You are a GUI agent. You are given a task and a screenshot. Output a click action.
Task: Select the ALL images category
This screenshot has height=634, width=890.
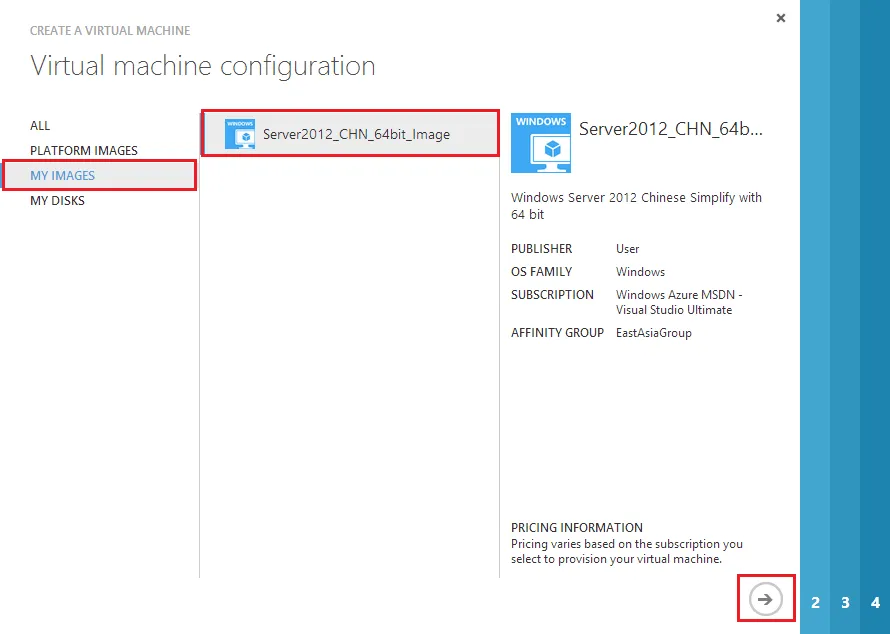coord(40,125)
